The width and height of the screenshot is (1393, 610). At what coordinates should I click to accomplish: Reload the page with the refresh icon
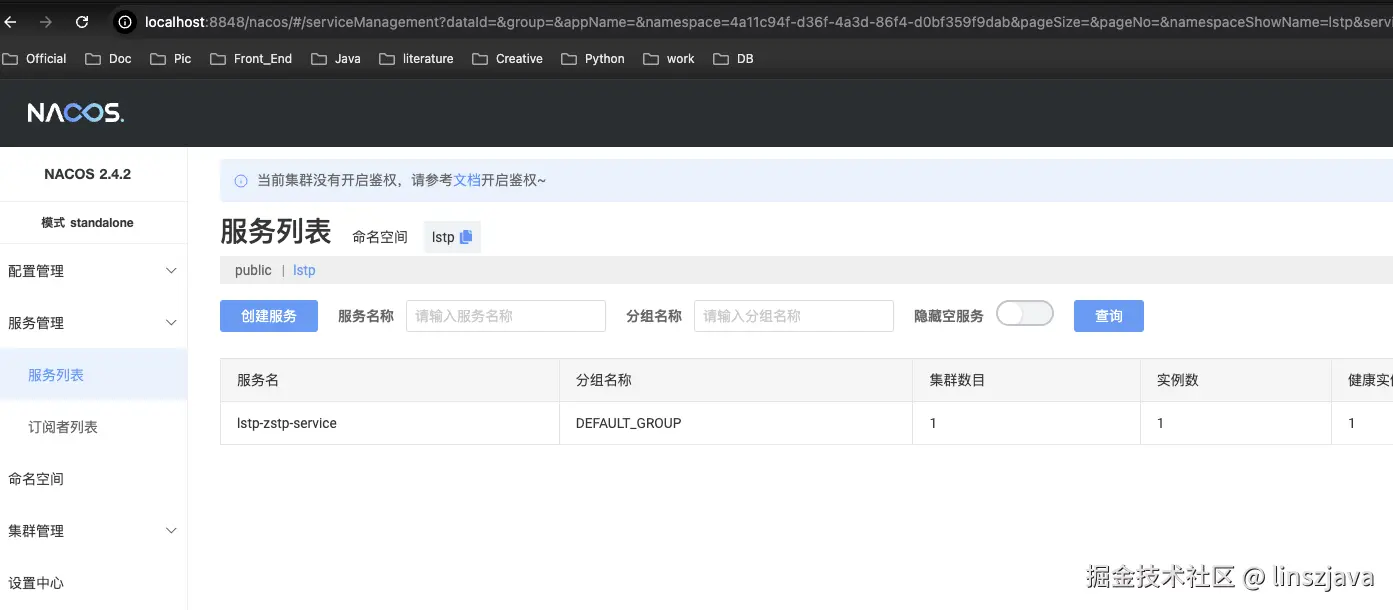[82, 22]
